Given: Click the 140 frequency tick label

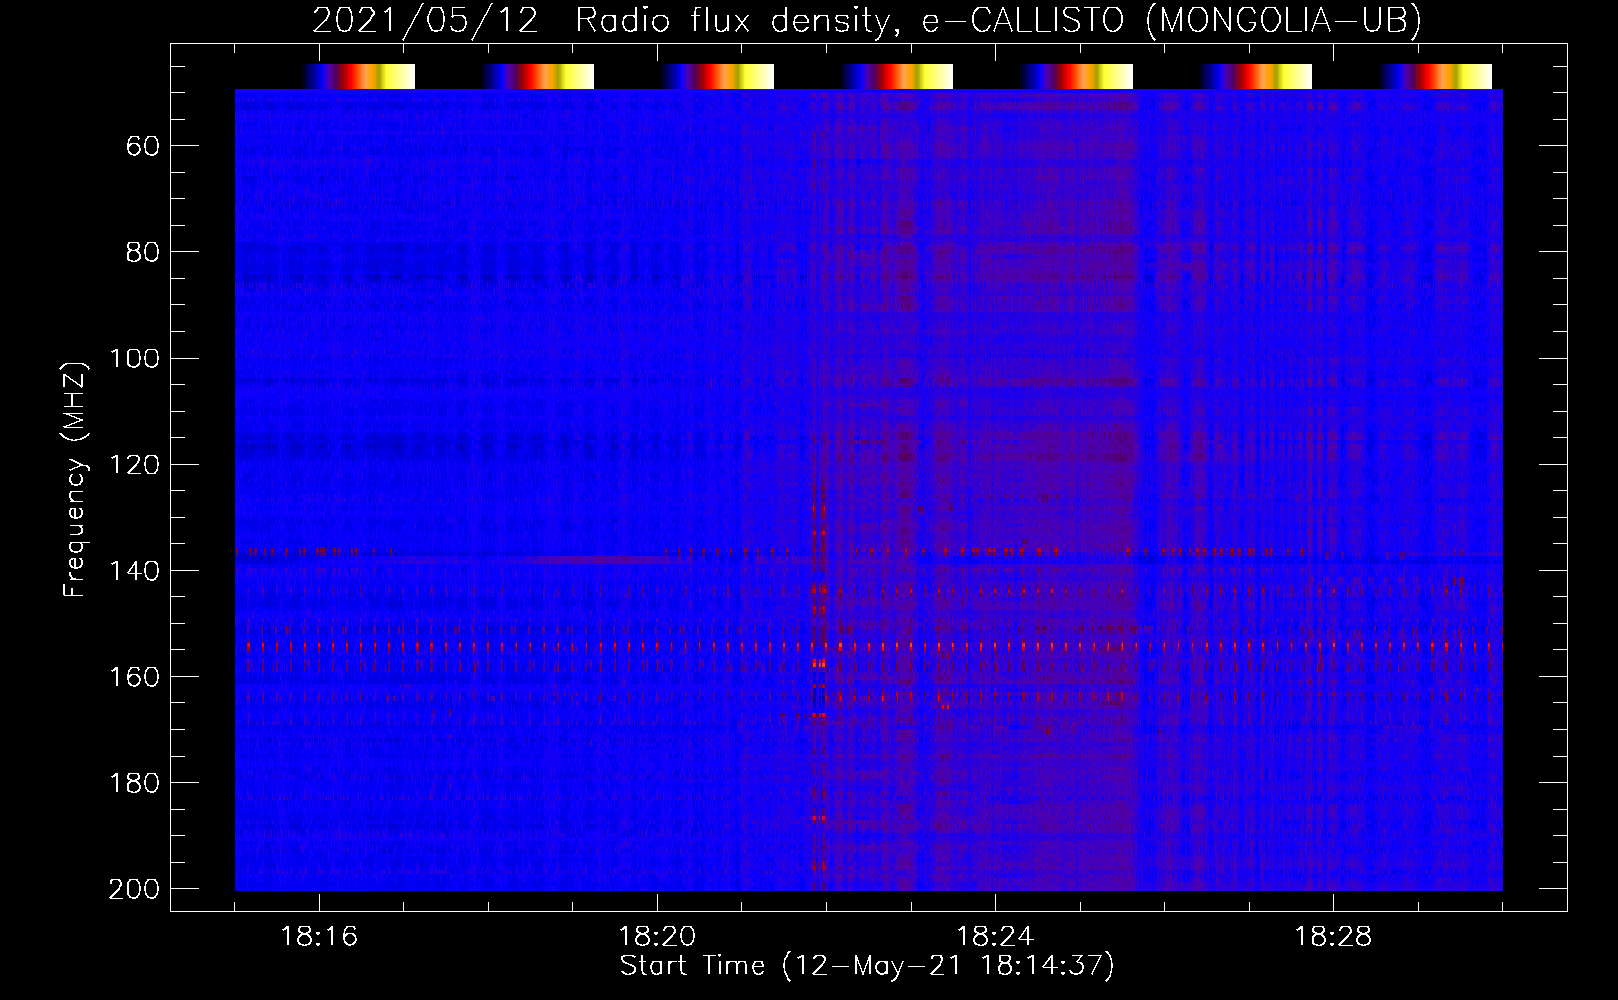Looking at the screenshot, I should (134, 571).
